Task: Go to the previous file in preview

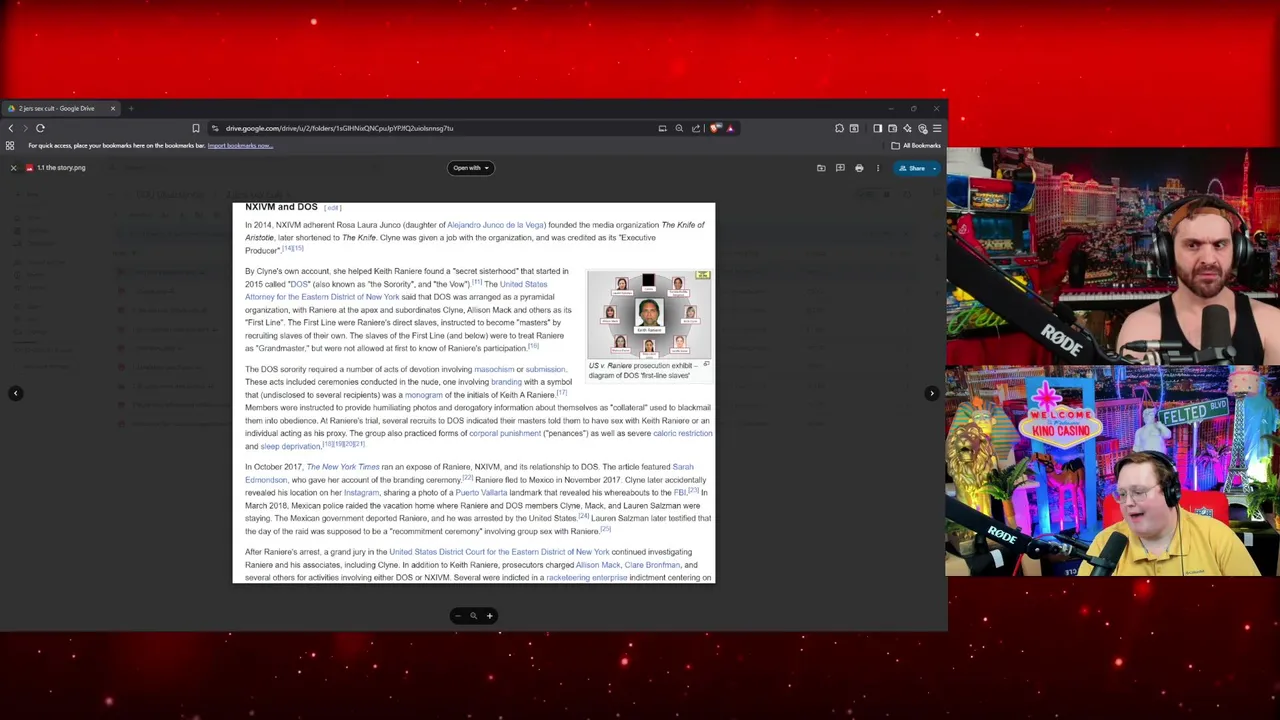Action: (16, 393)
